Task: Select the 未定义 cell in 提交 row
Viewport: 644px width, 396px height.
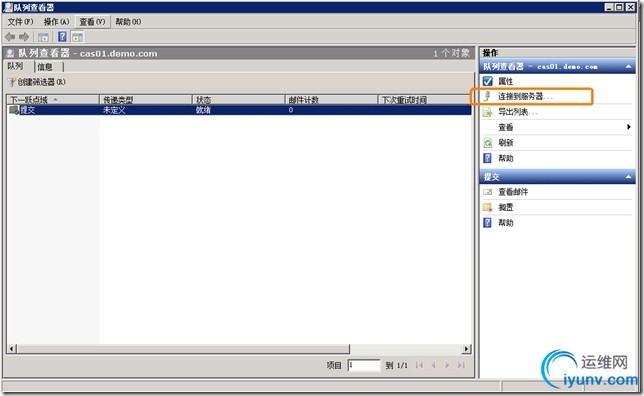Action: [114, 110]
